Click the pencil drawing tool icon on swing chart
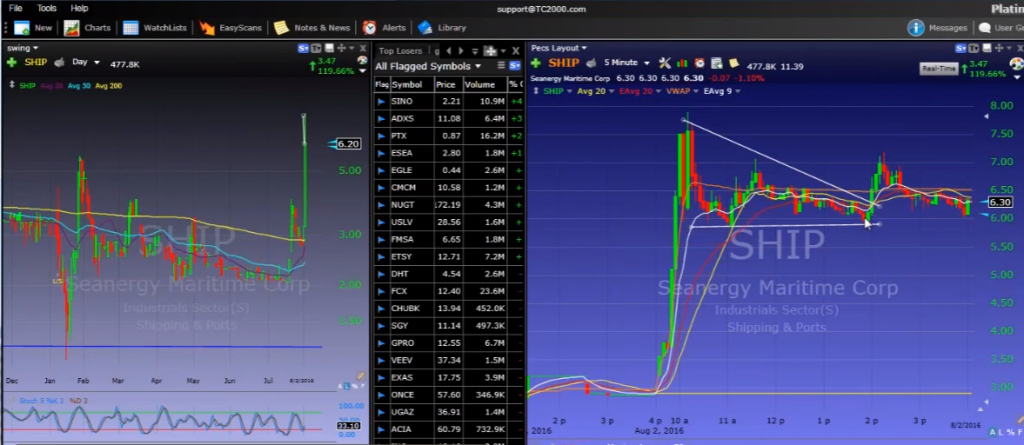 click(360, 376)
